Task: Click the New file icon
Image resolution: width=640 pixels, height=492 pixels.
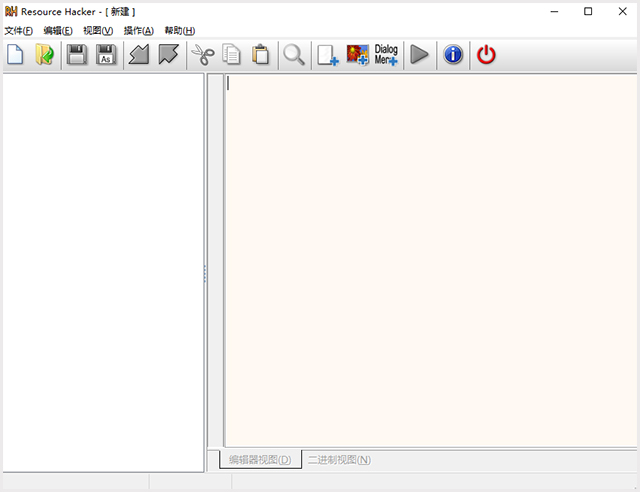Action: coord(15,55)
